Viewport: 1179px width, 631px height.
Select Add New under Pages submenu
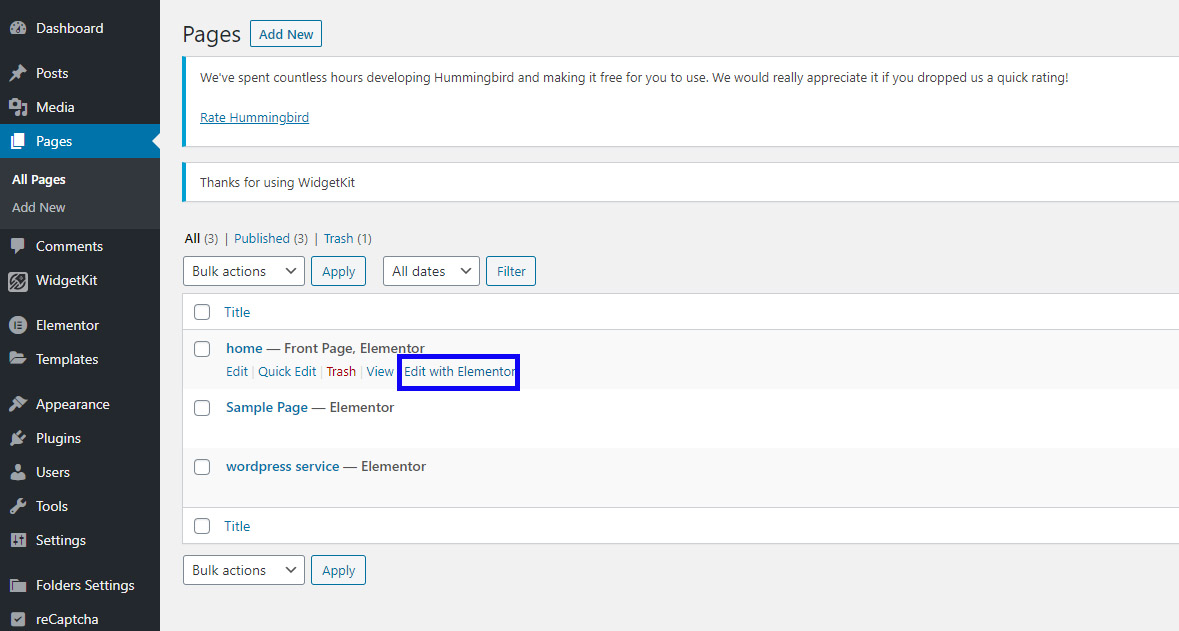pyautogui.click(x=38, y=208)
